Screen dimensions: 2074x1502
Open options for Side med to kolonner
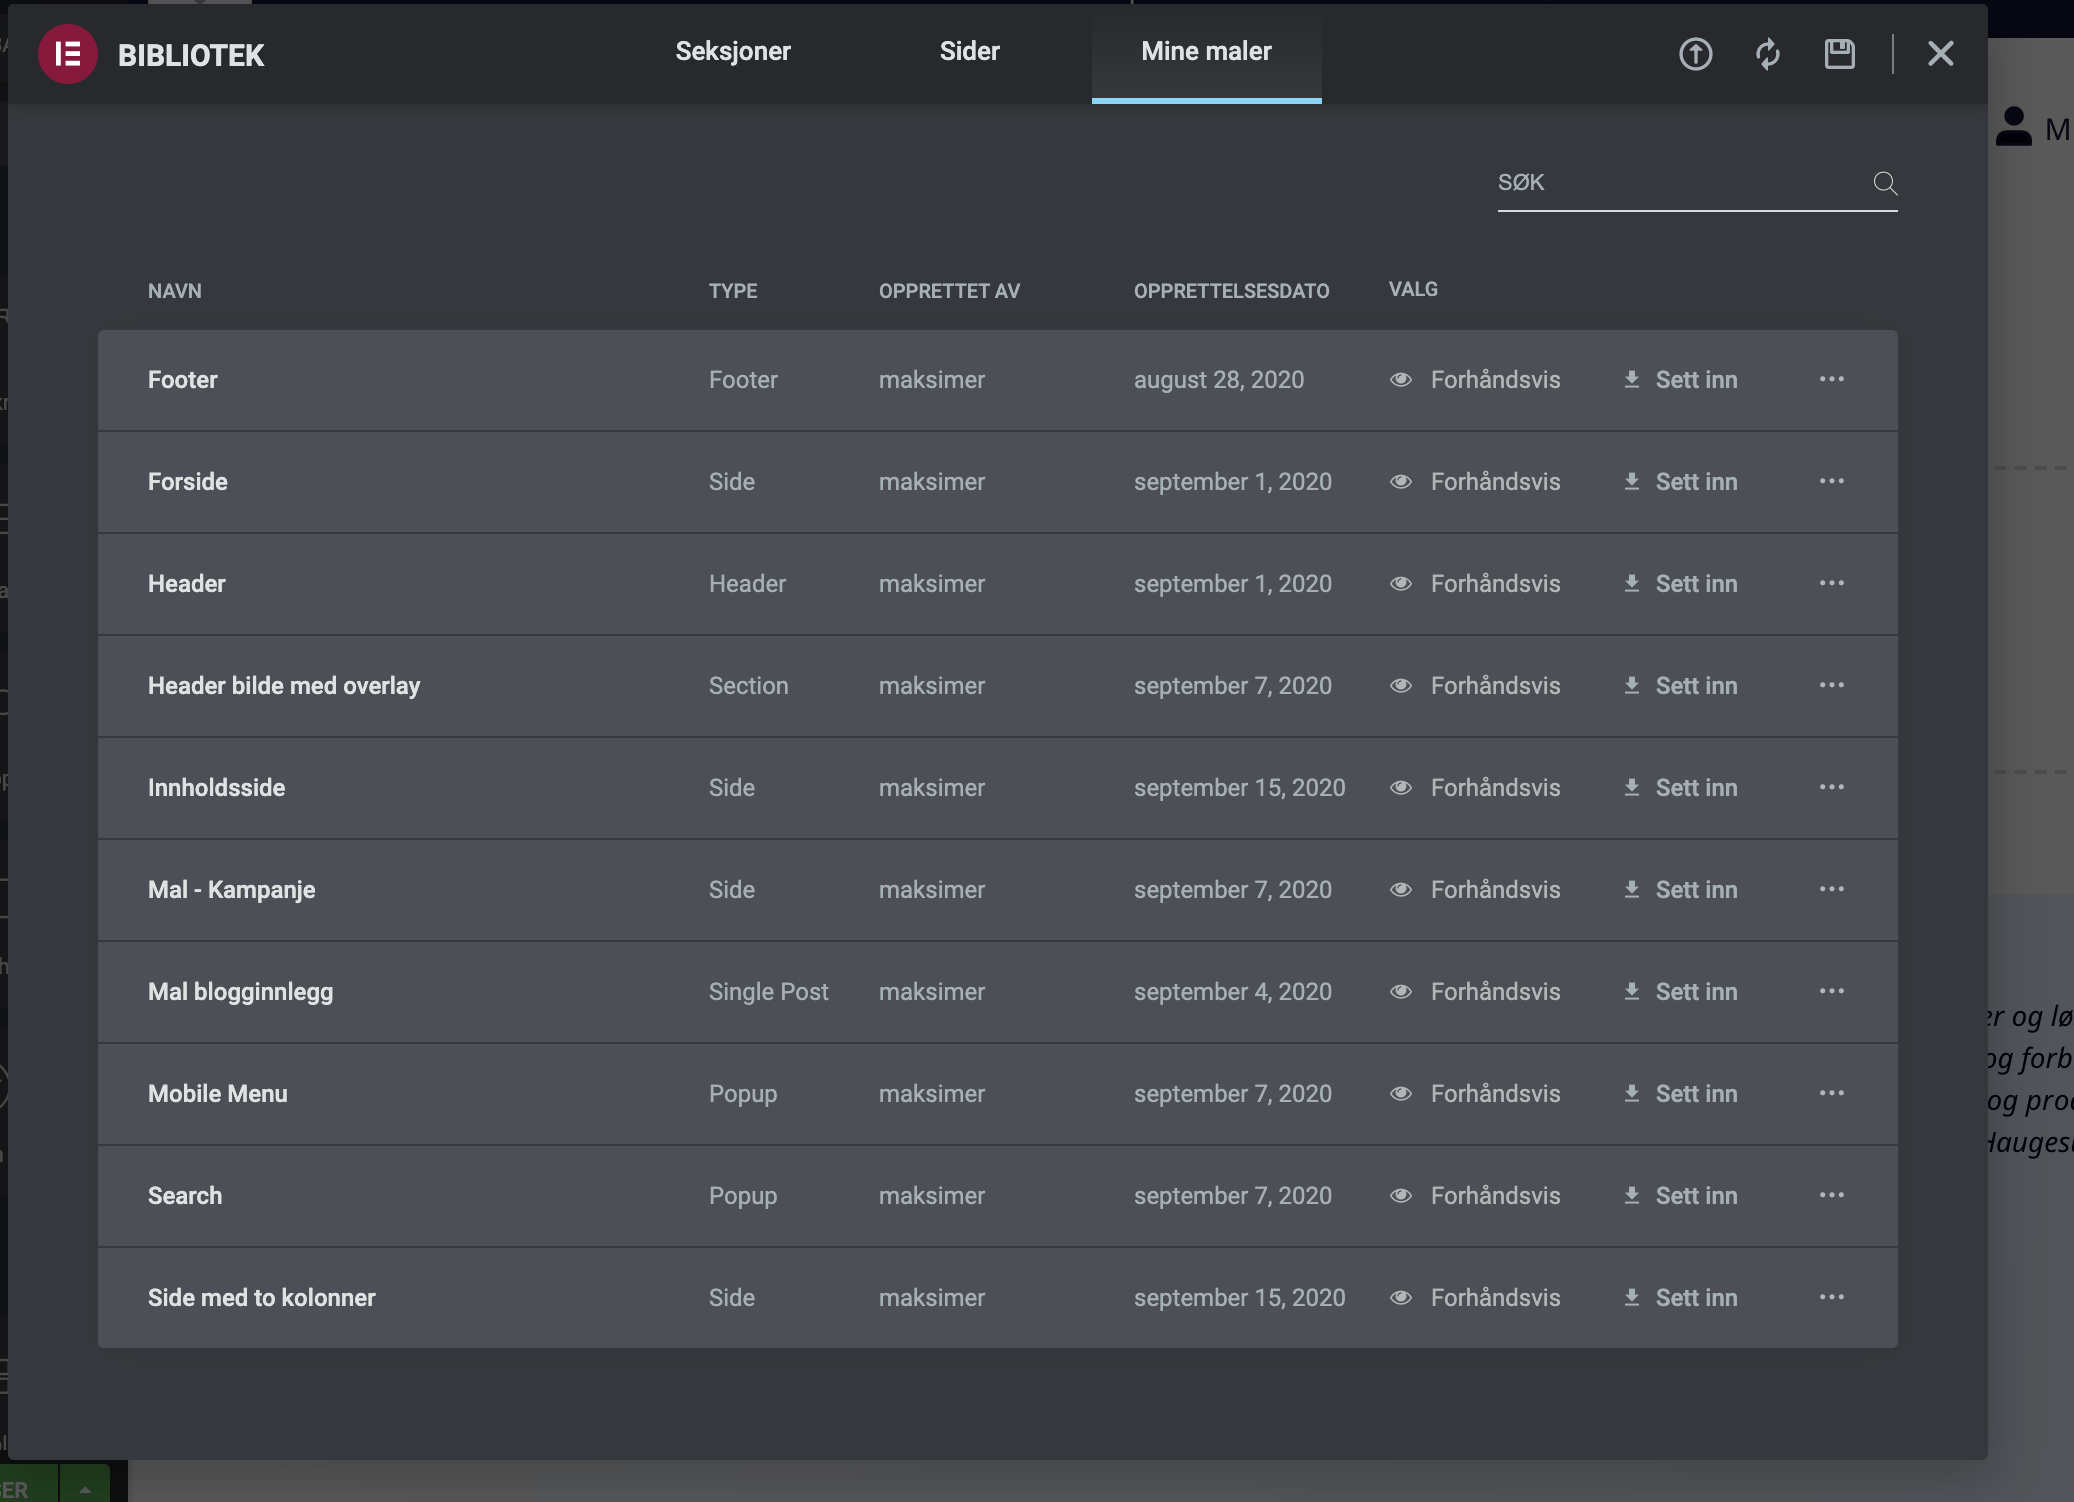pyautogui.click(x=1832, y=1297)
